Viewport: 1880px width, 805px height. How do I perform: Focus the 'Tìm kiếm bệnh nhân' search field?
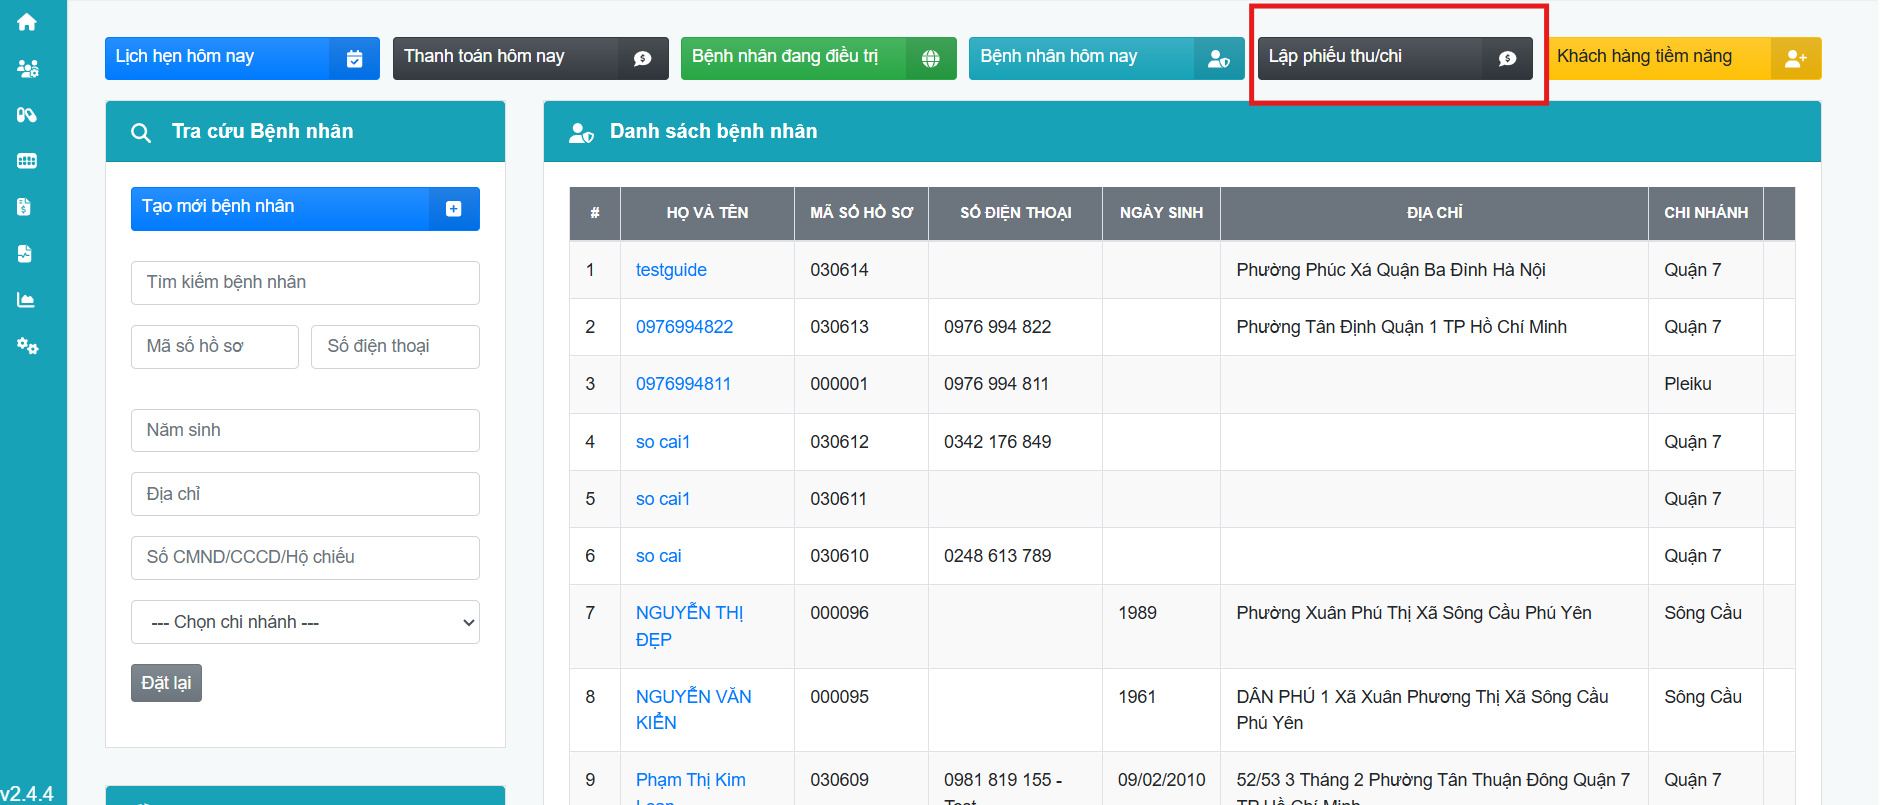[305, 283]
